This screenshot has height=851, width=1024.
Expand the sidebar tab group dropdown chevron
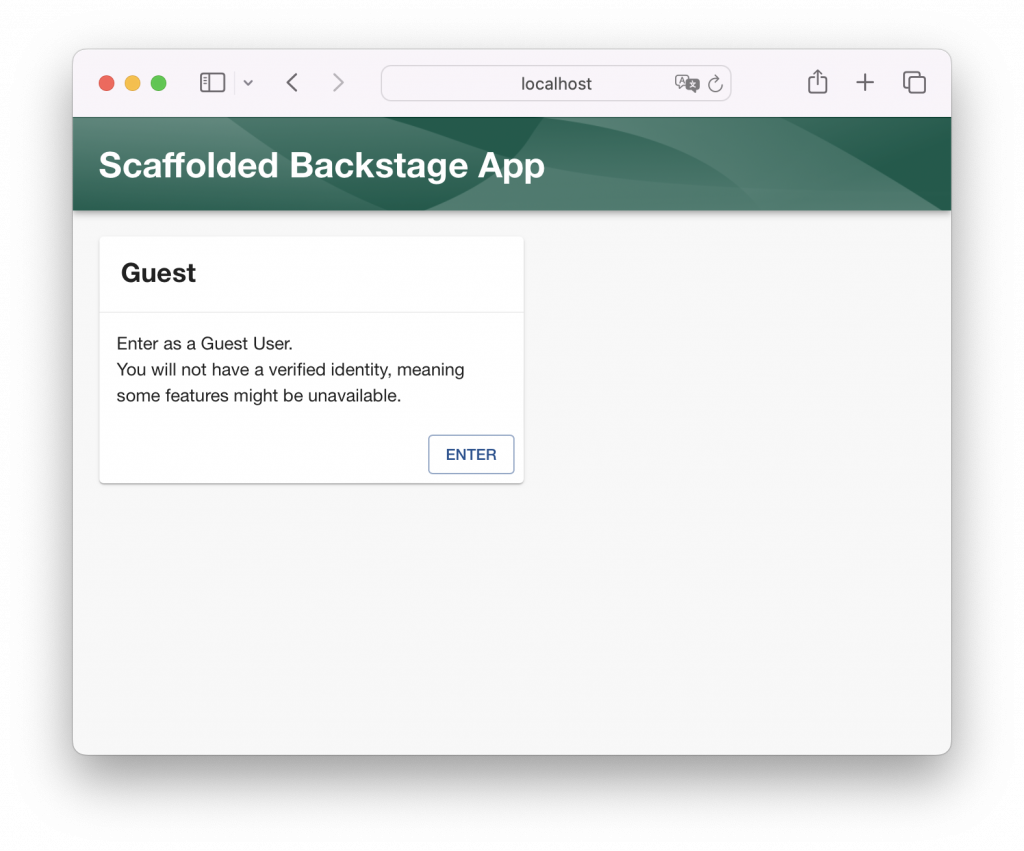point(248,83)
